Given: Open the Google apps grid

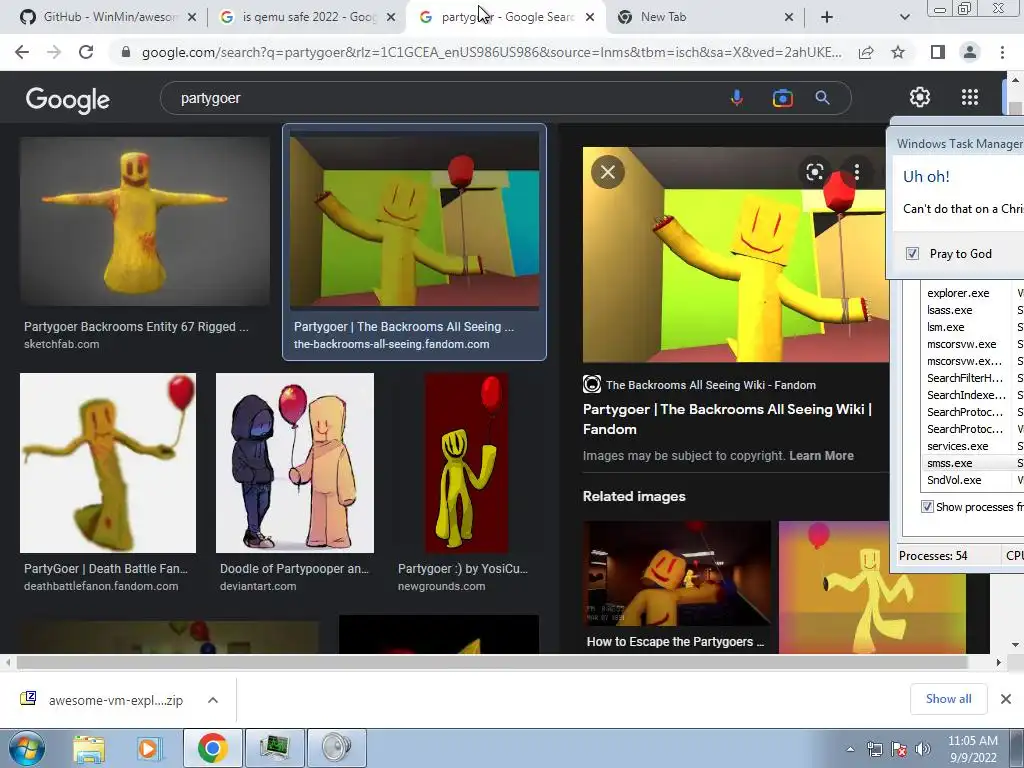Looking at the screenshot, I should pyautogui.click(x=970, y=97).
